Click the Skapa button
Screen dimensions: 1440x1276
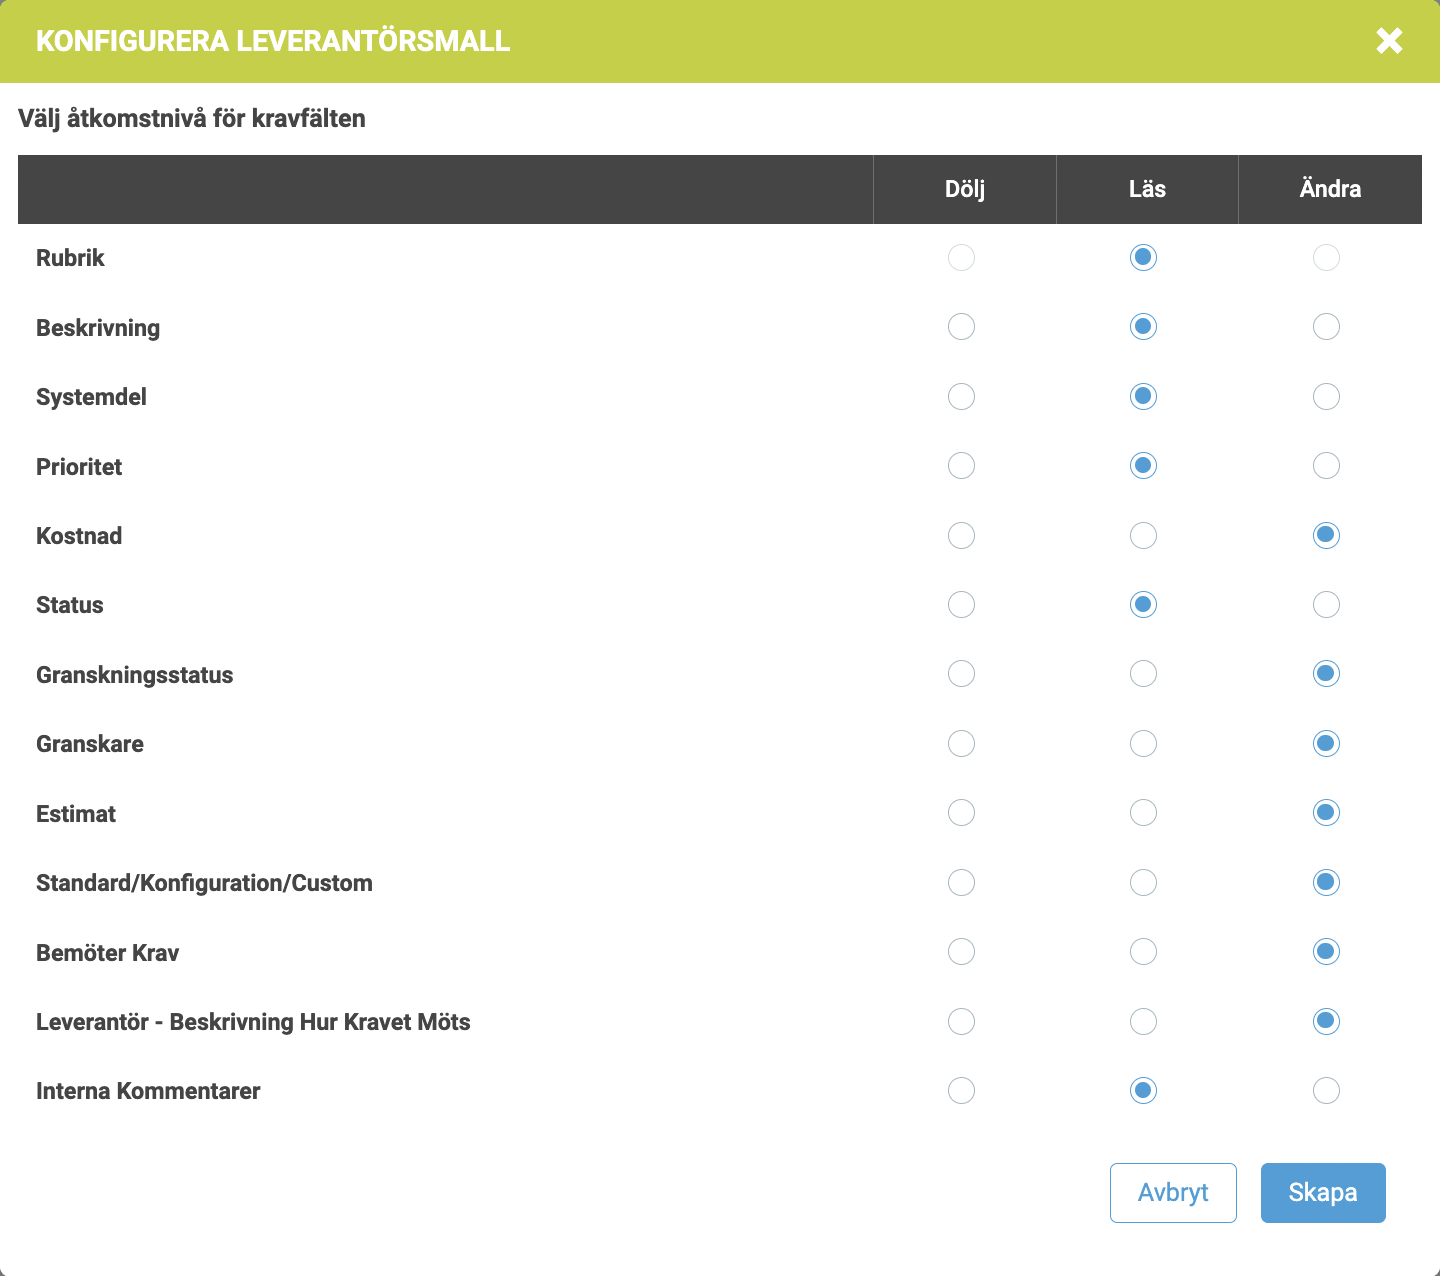[1322, 1192]
